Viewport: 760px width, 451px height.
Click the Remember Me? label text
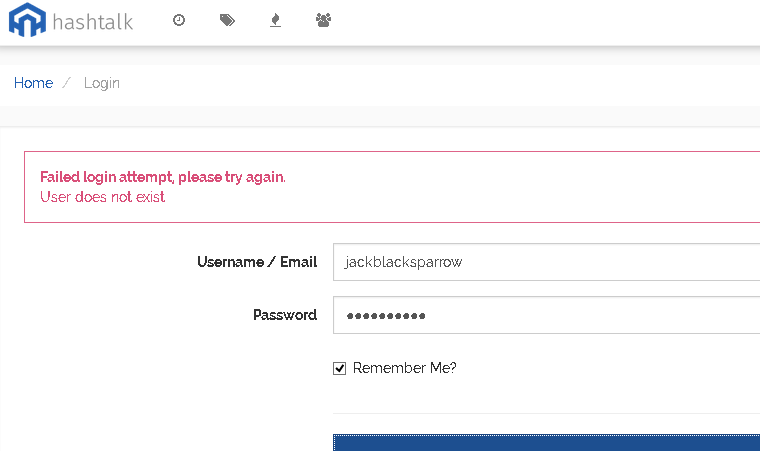[405, 368]
